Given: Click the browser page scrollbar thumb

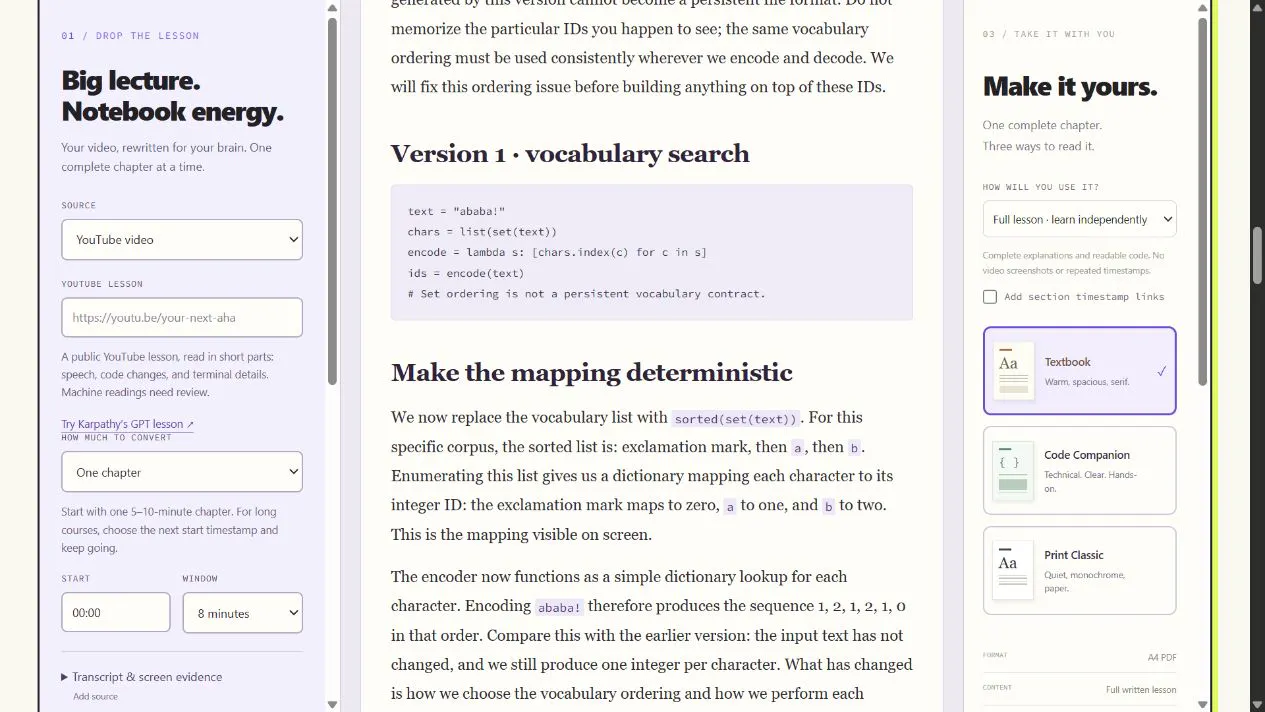Looking at the screenshot, I should click(1257, 255).
